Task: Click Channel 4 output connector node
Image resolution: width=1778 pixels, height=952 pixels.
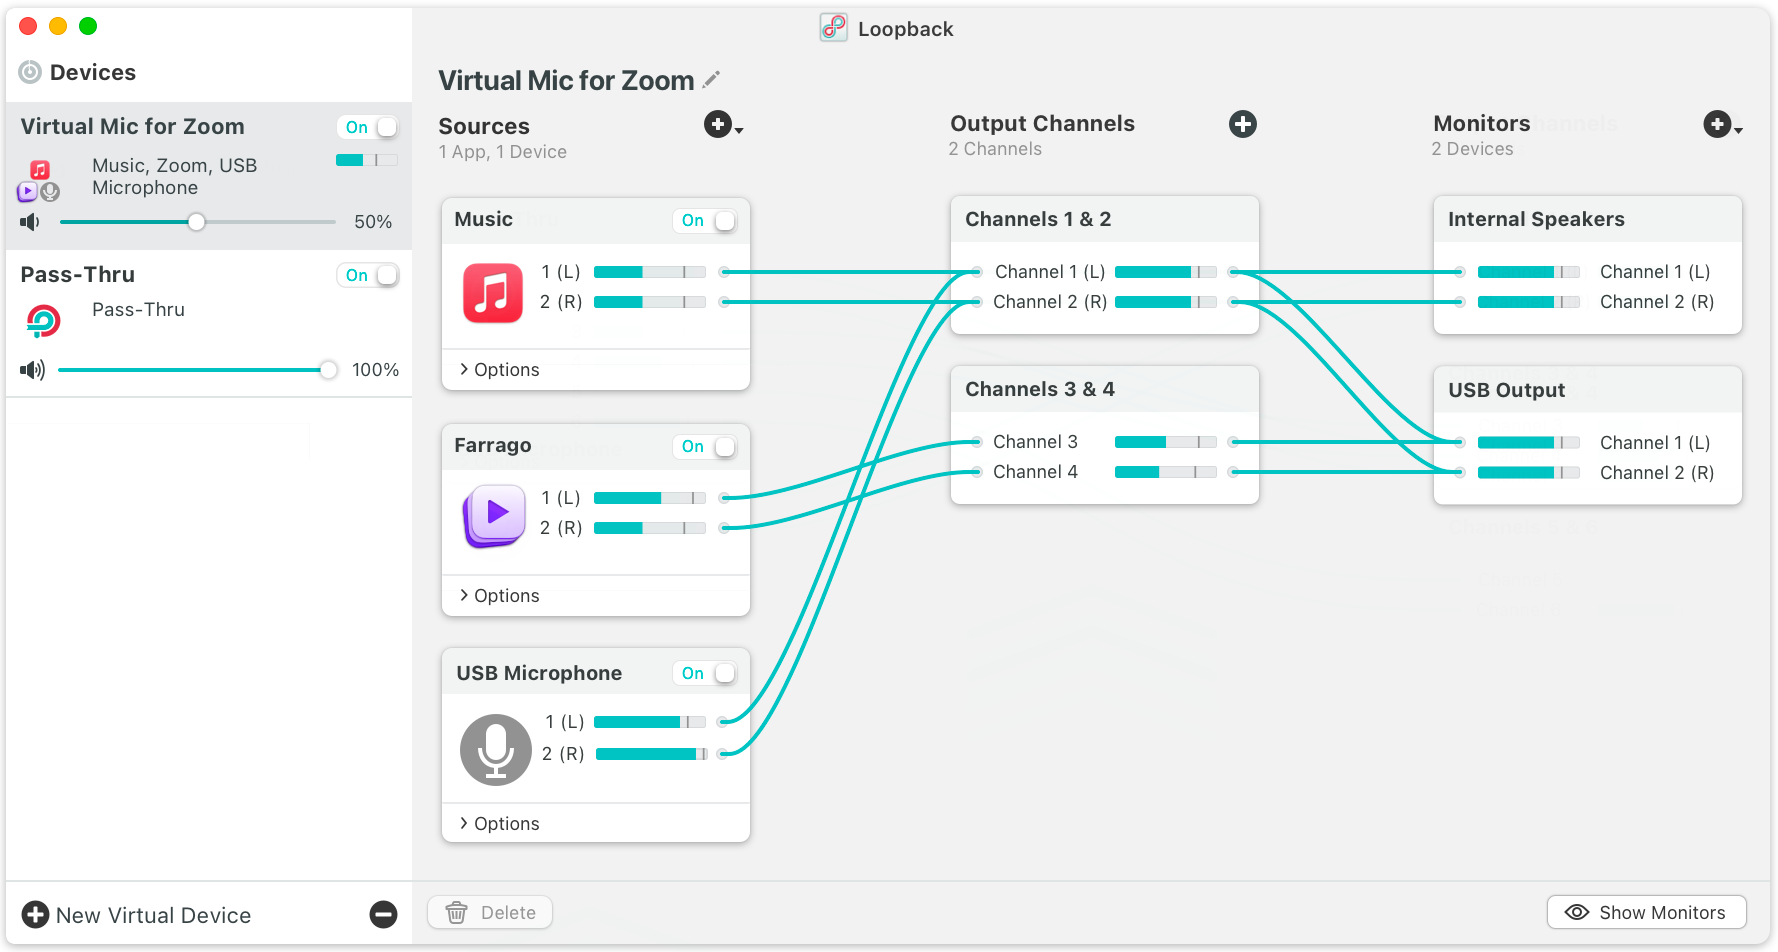Action: pyautogui.click(x=1234, y=472)
